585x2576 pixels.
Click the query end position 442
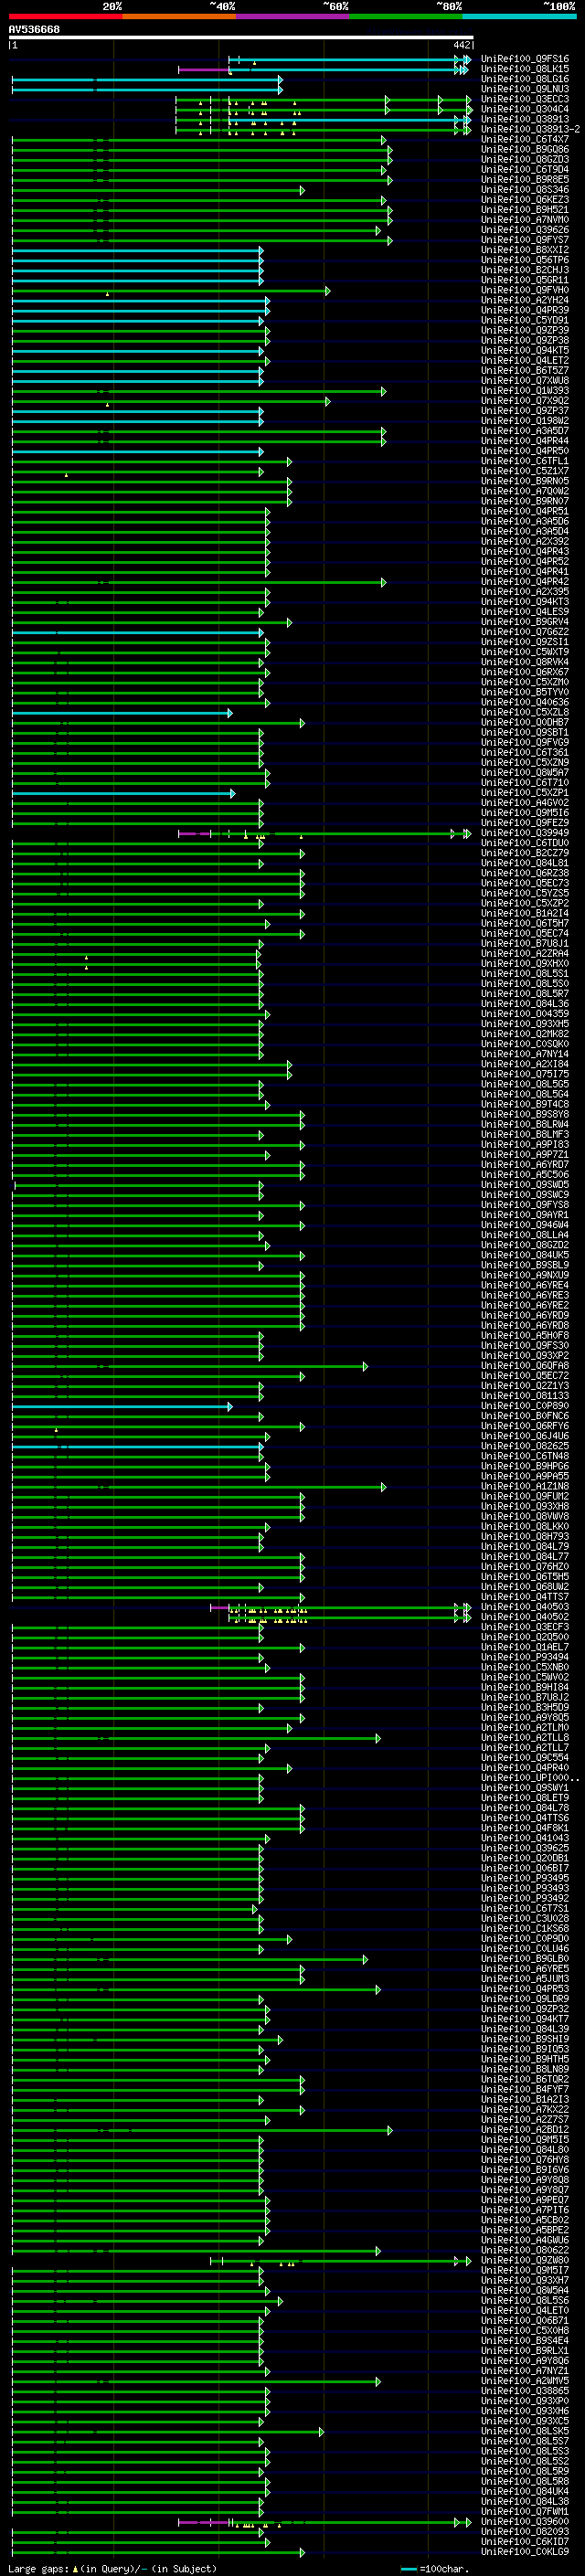pos(461,45)
